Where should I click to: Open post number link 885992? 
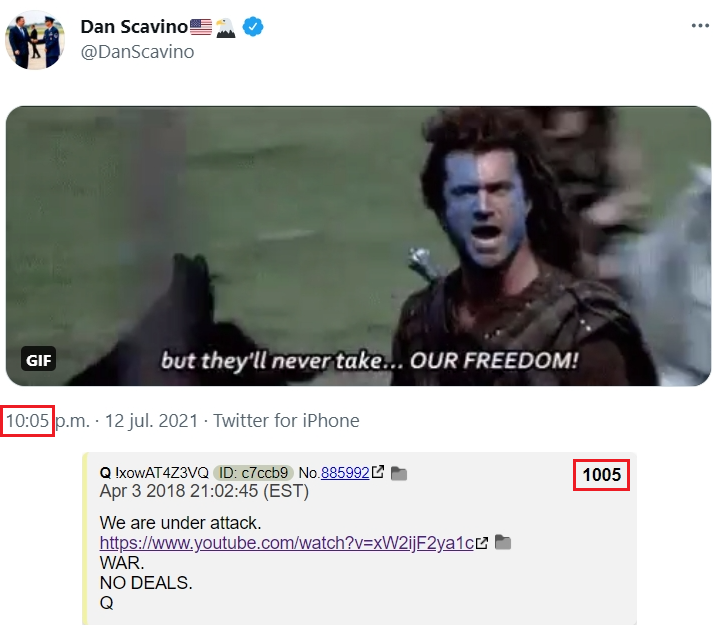(x=345, y=472)
